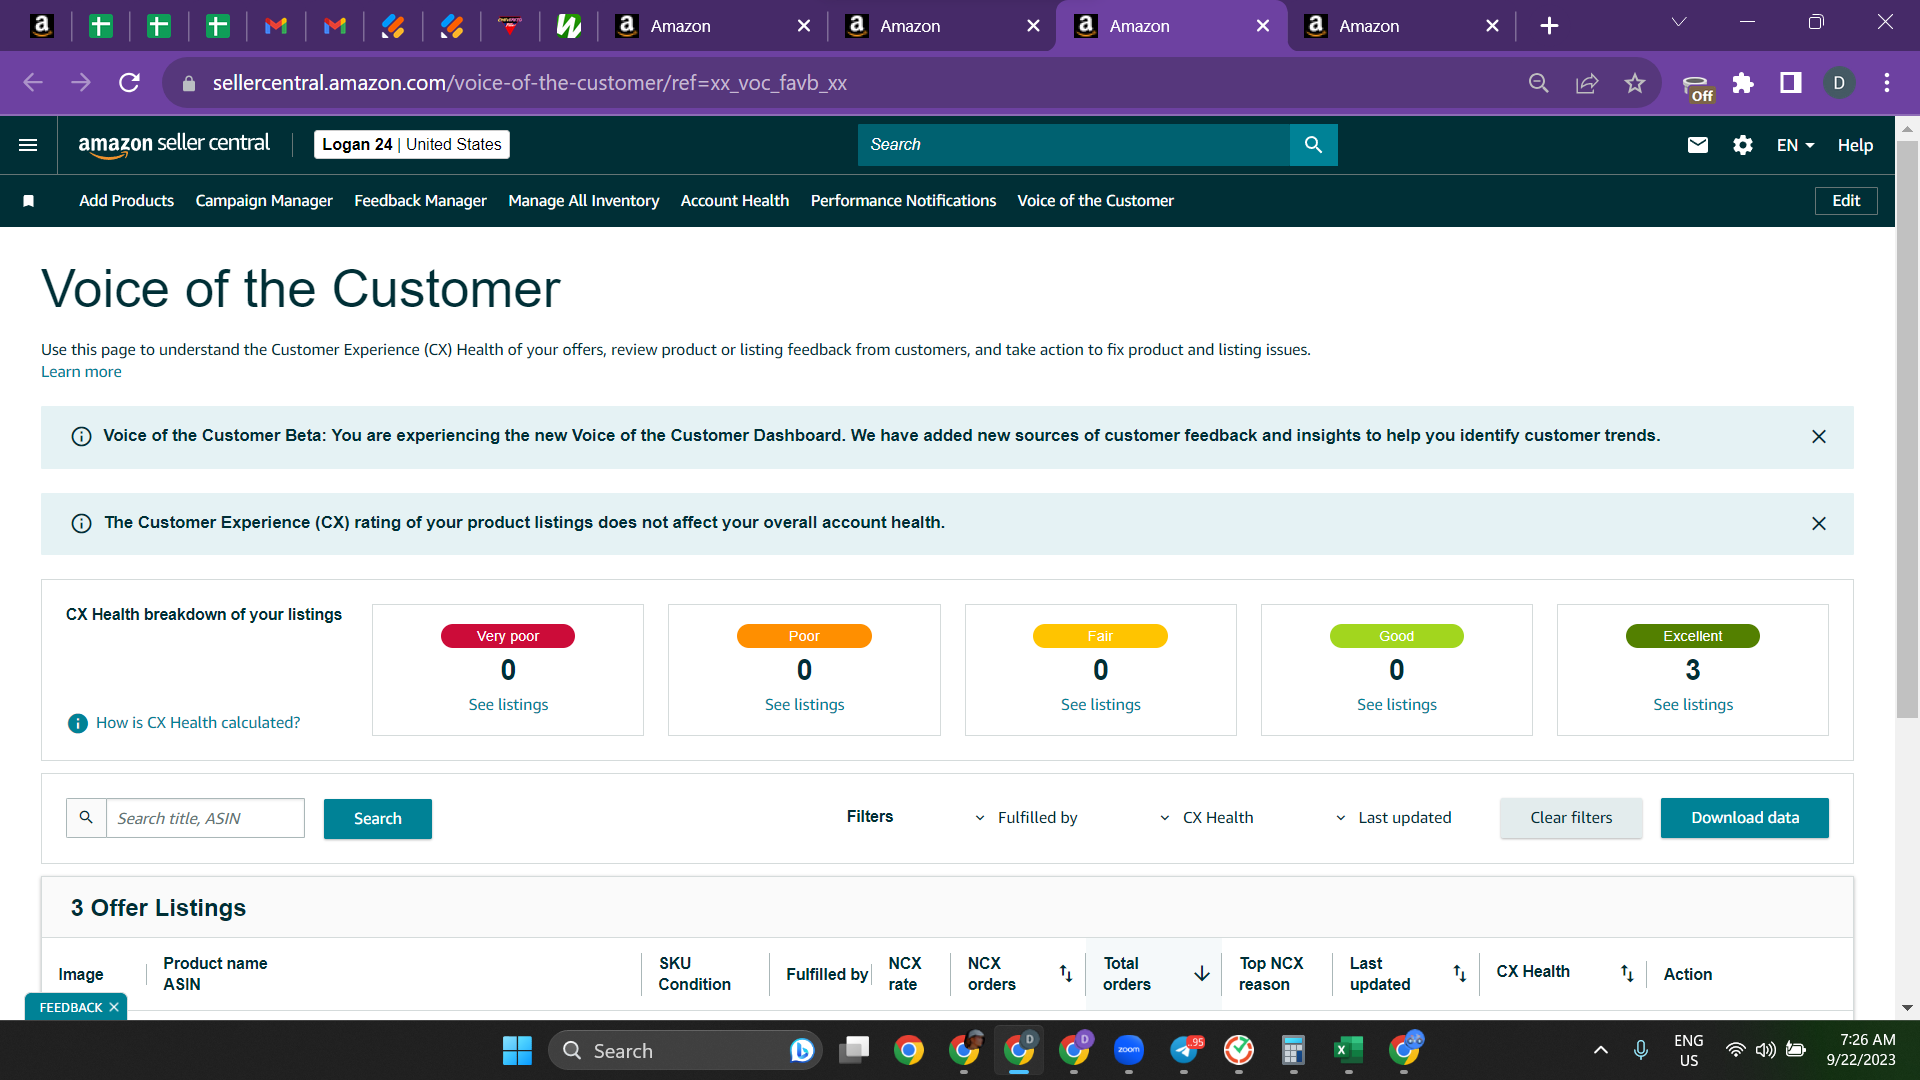Sort the table by Last updated column
This screenshot has width=1920, height=1080.
pyautogui.click(x=1460, y=974)
